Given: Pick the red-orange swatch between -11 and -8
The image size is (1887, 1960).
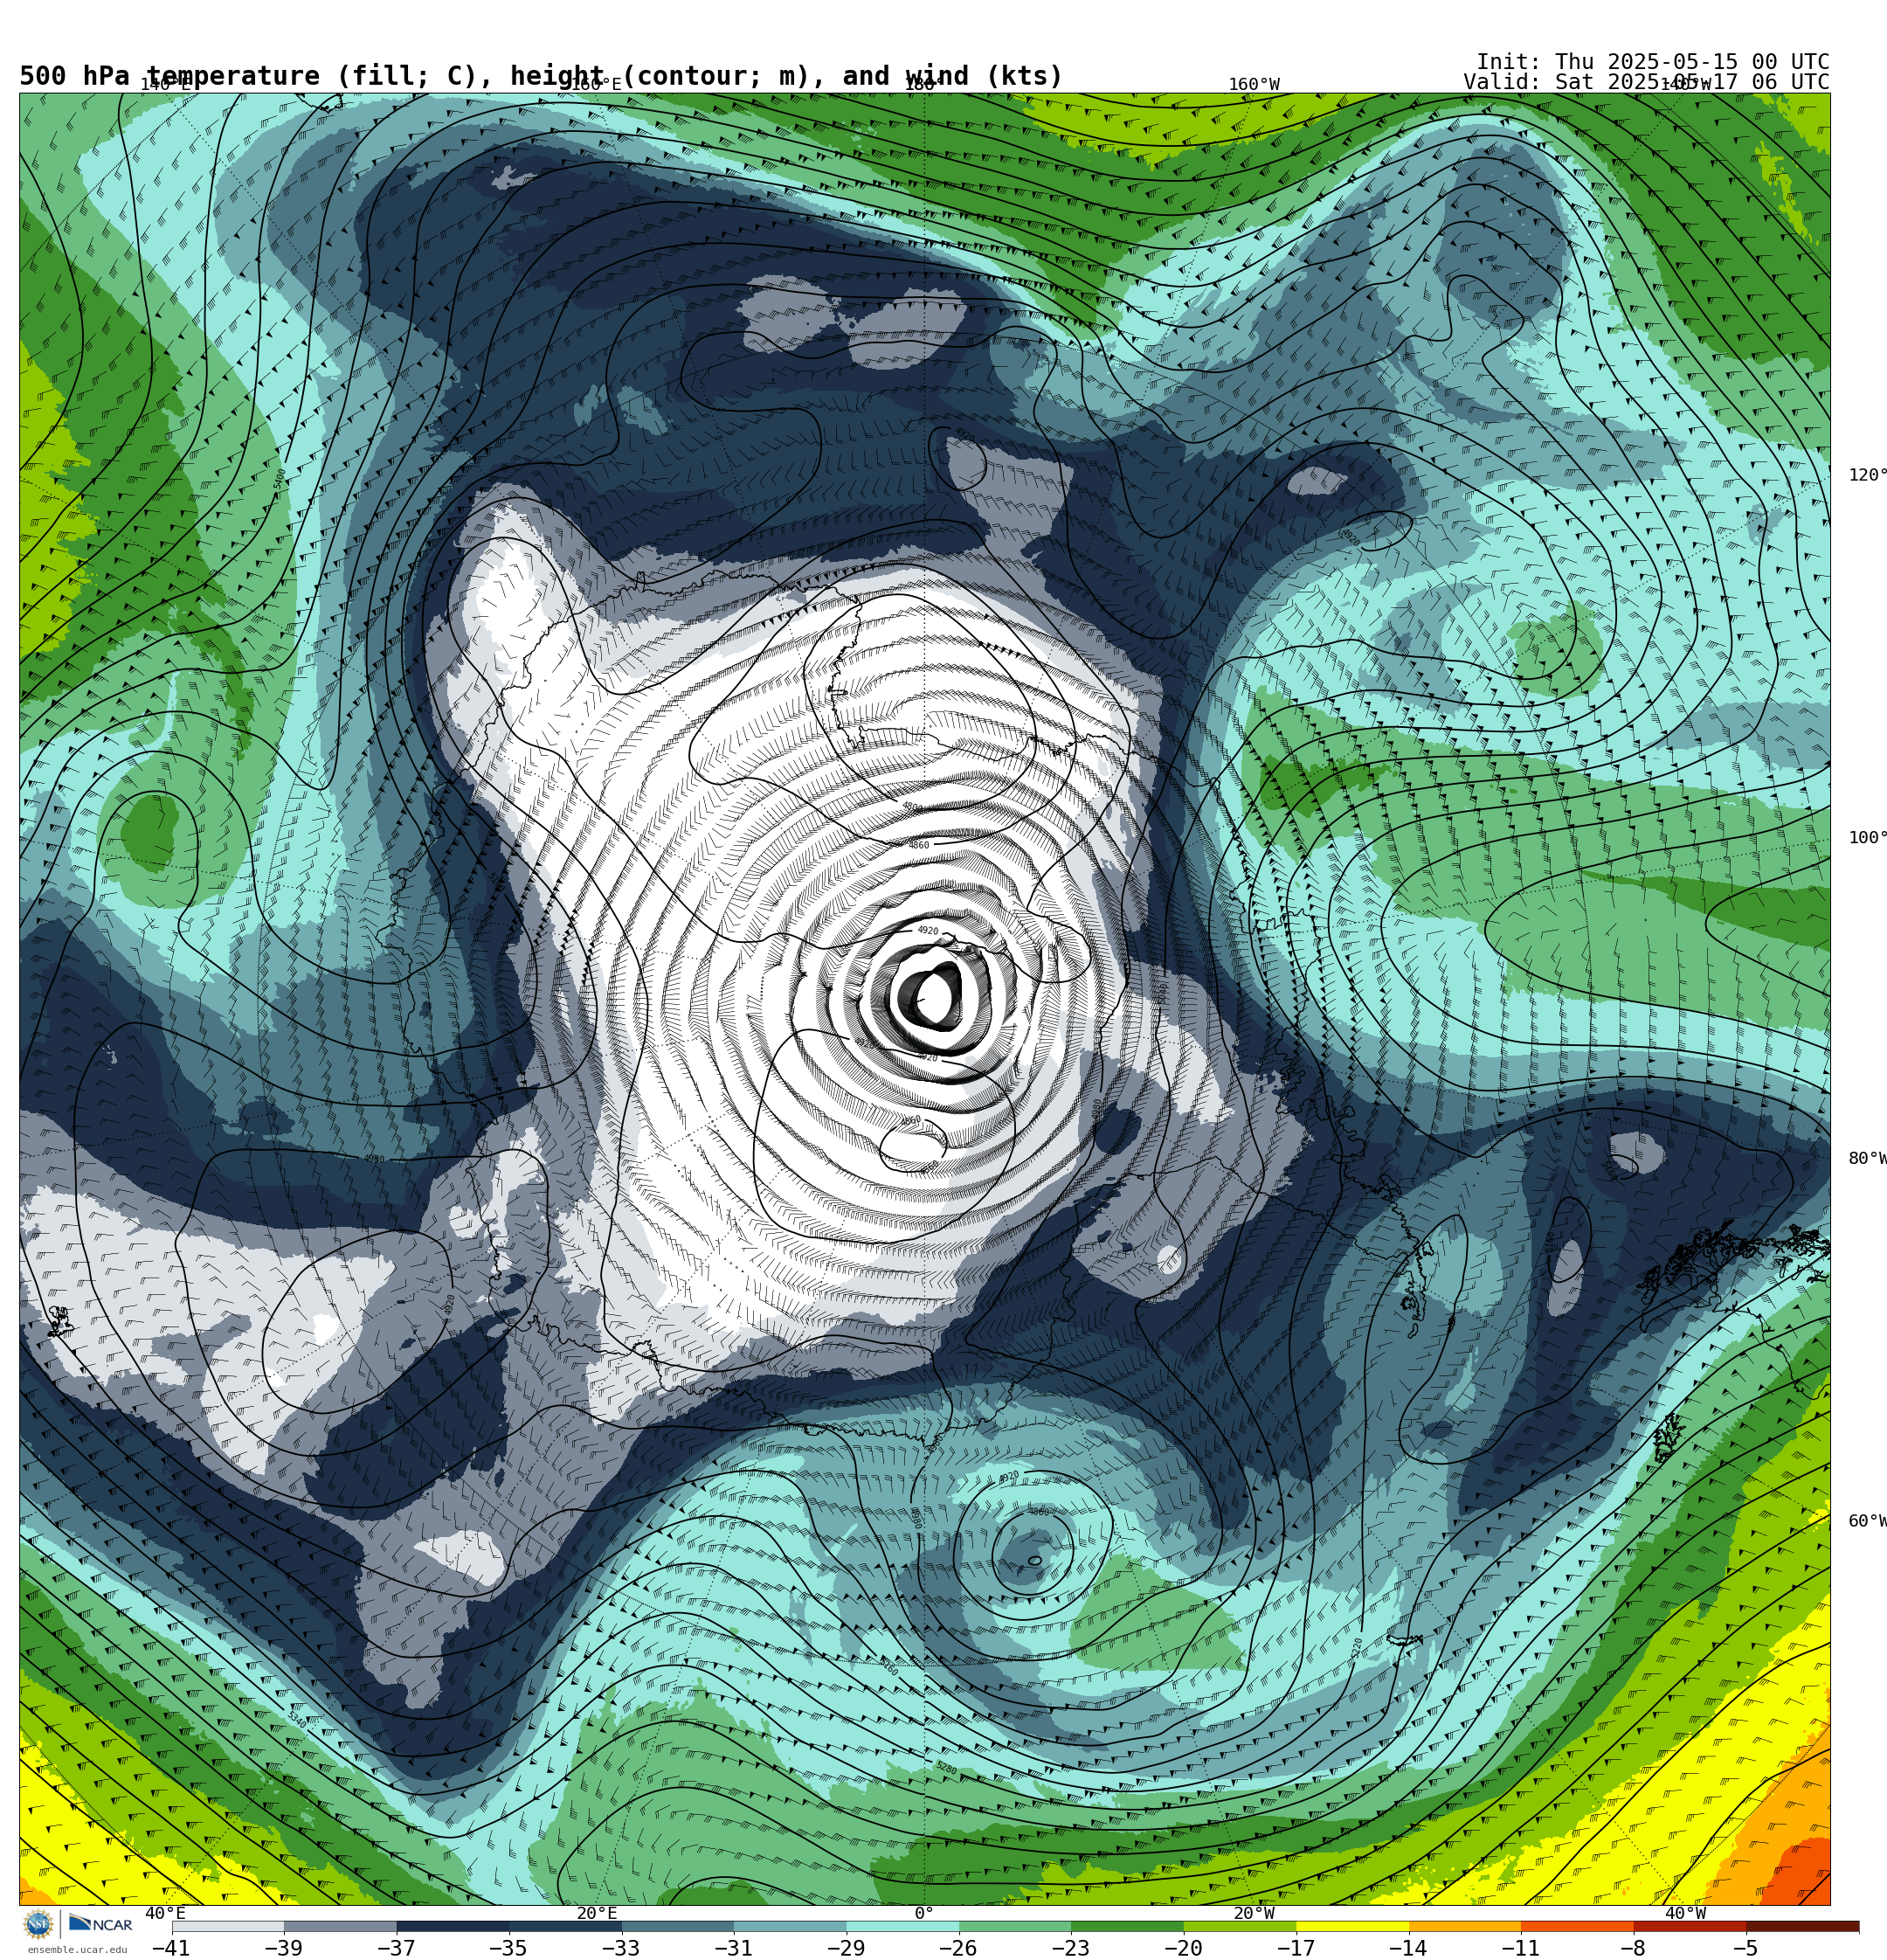Looking at the screenshot, I should coord(1578,1926).
